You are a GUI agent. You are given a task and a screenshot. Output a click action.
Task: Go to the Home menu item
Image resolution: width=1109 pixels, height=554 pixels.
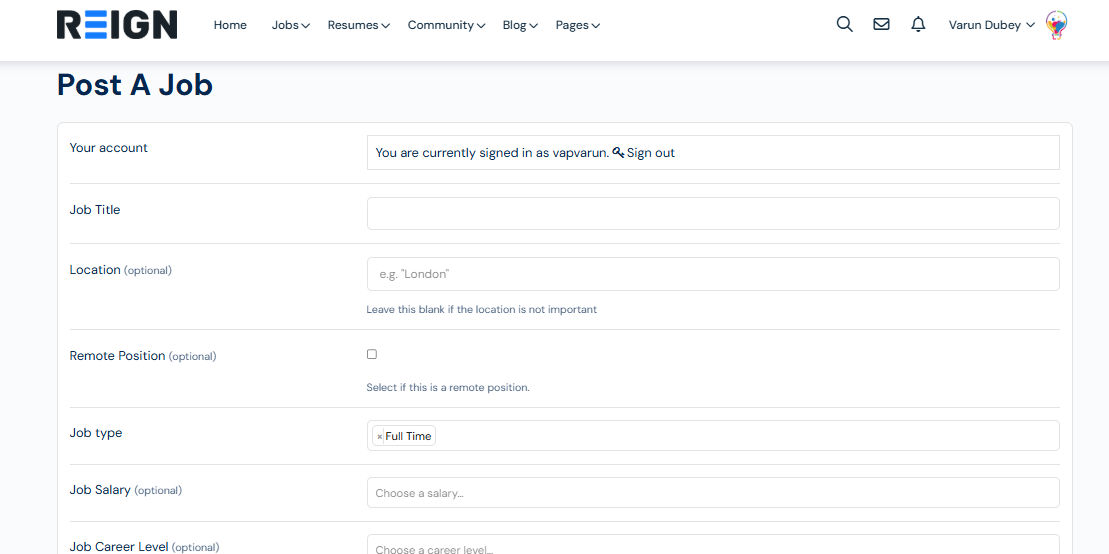(230, 25)
